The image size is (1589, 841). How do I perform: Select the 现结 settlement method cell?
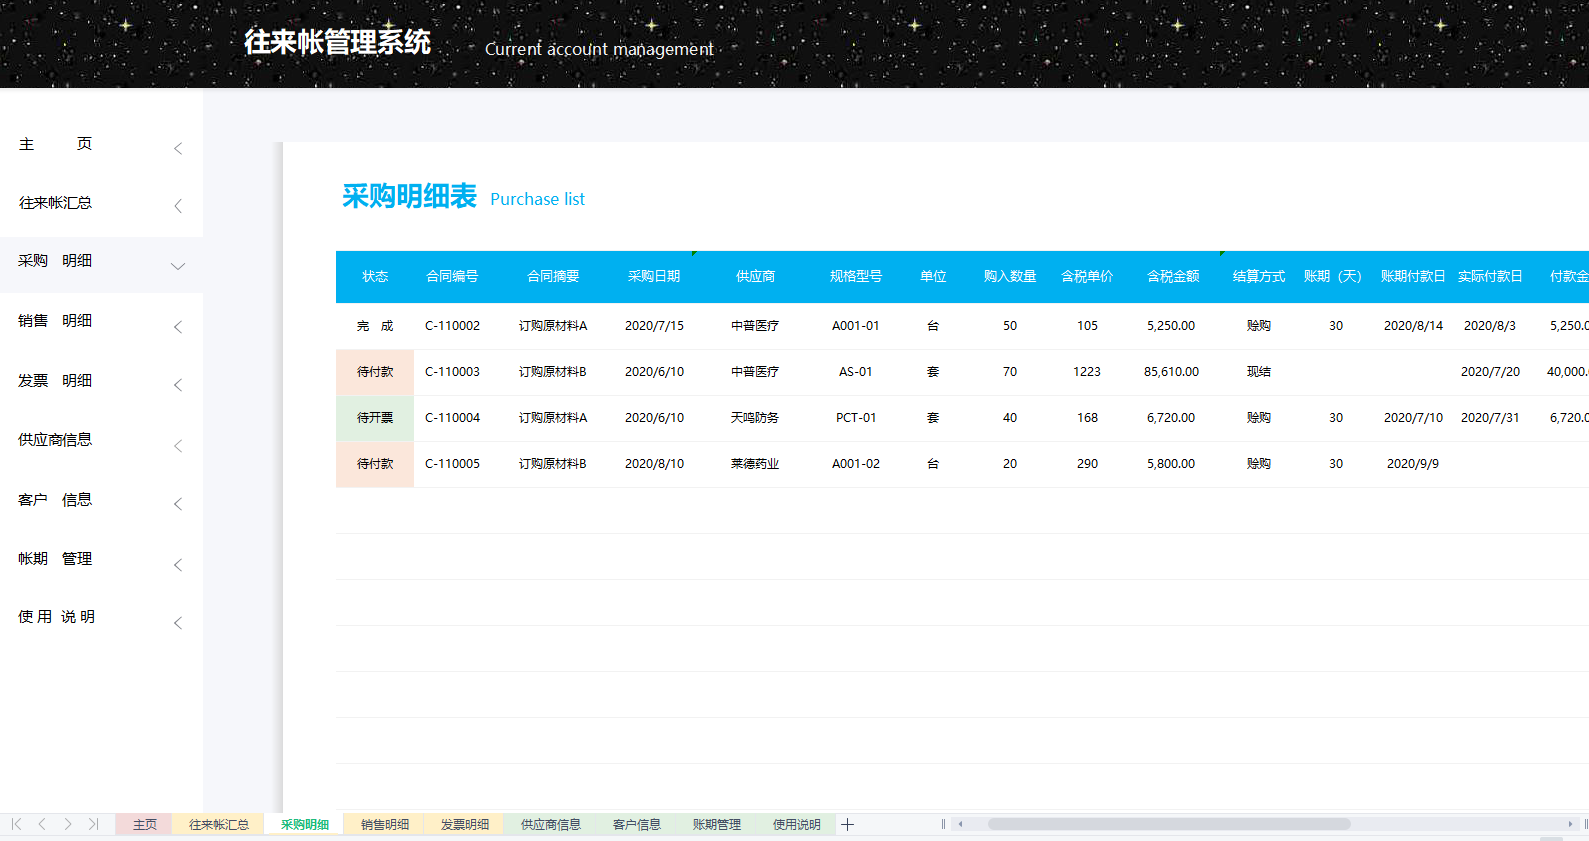pos(1259,372)
